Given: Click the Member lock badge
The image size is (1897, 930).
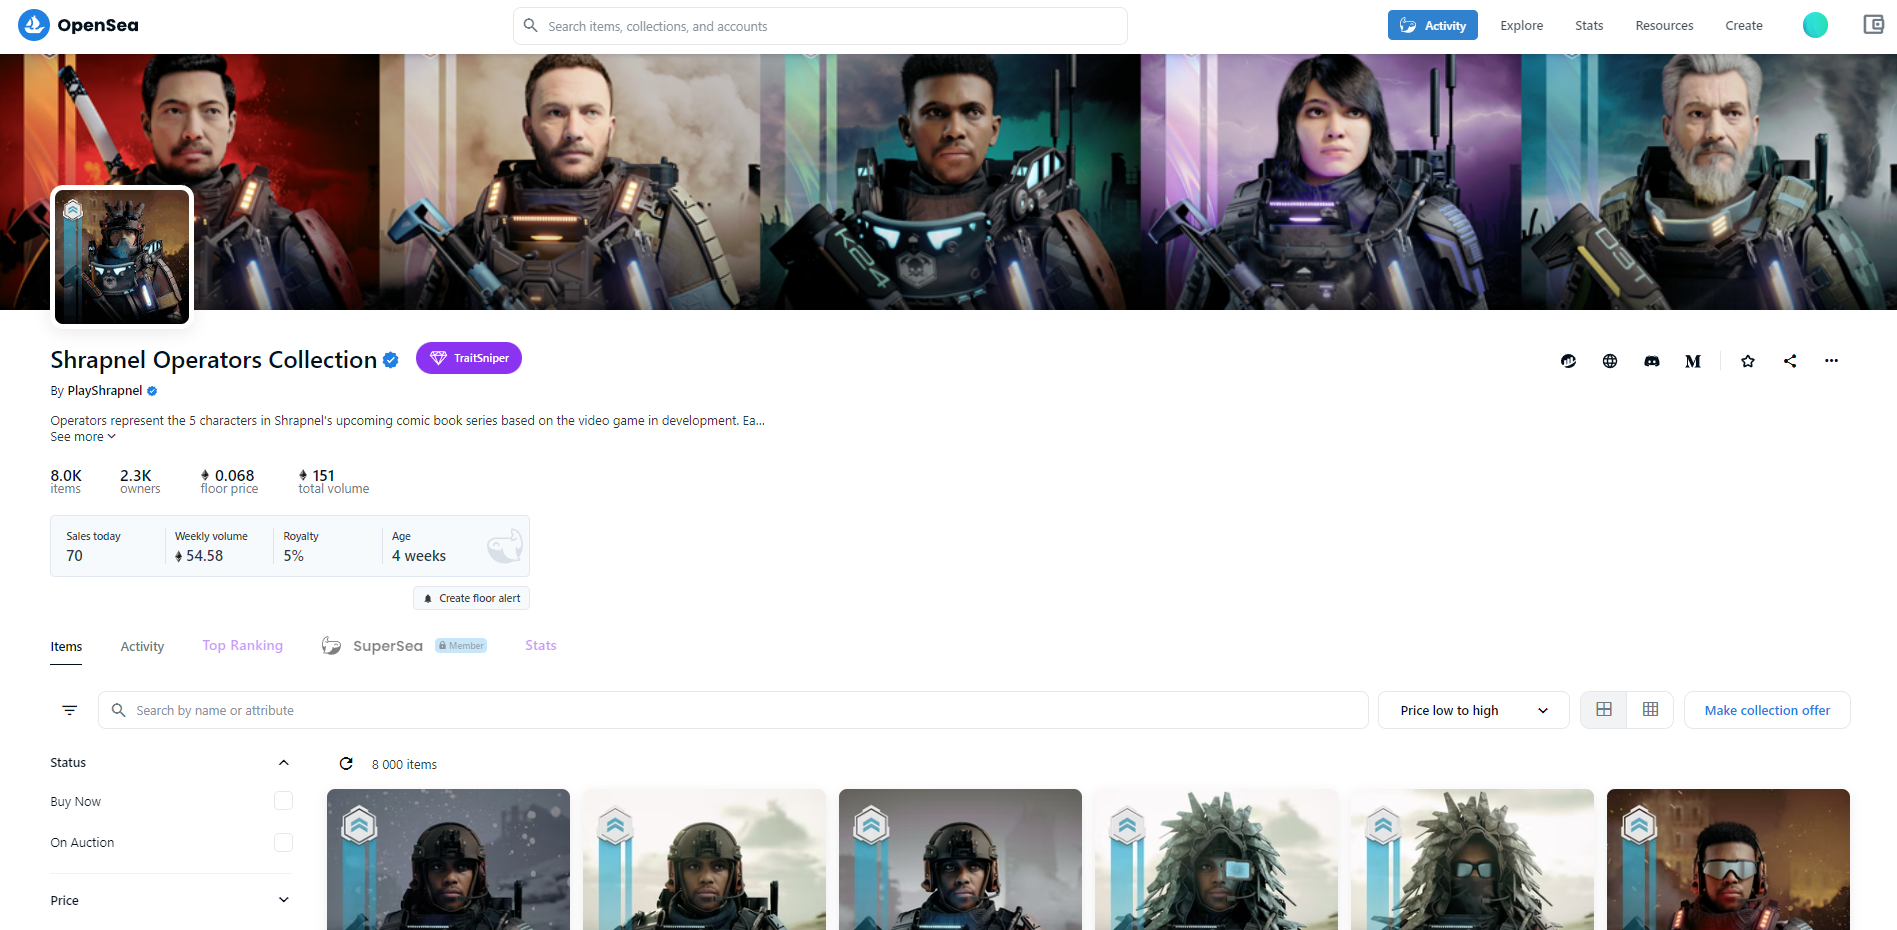Looking at the screenshot, I should pyautogui.click(x=461, y=646).
